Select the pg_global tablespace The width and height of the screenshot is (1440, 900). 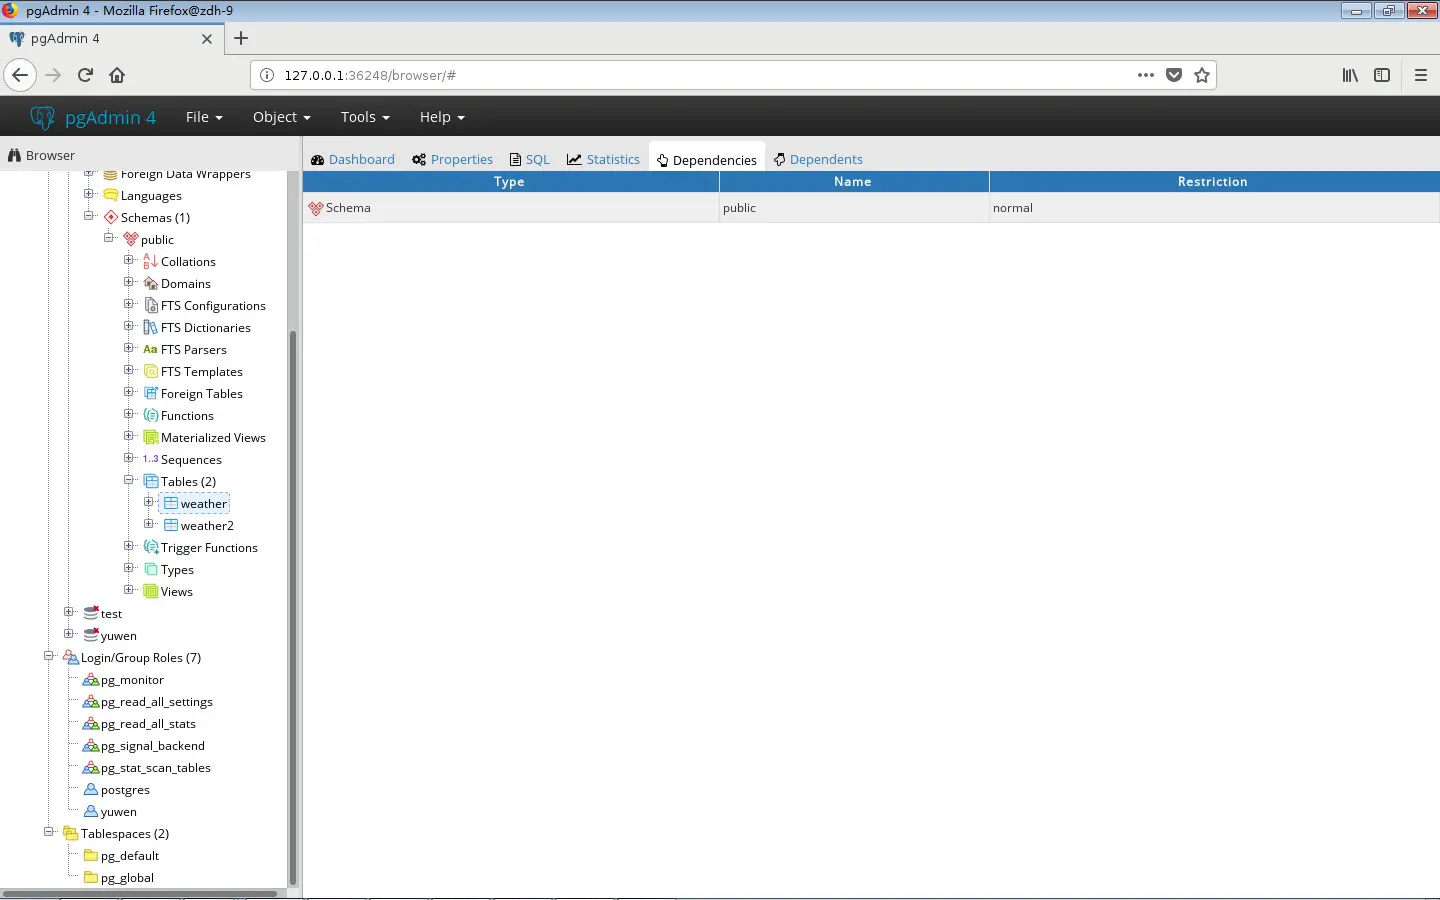coord(127,877)
